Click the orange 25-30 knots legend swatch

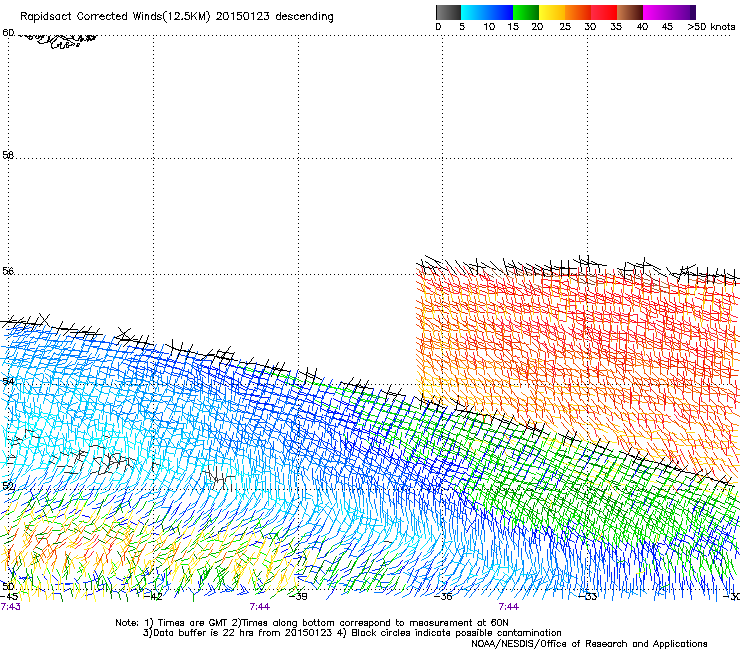(578, 12)
